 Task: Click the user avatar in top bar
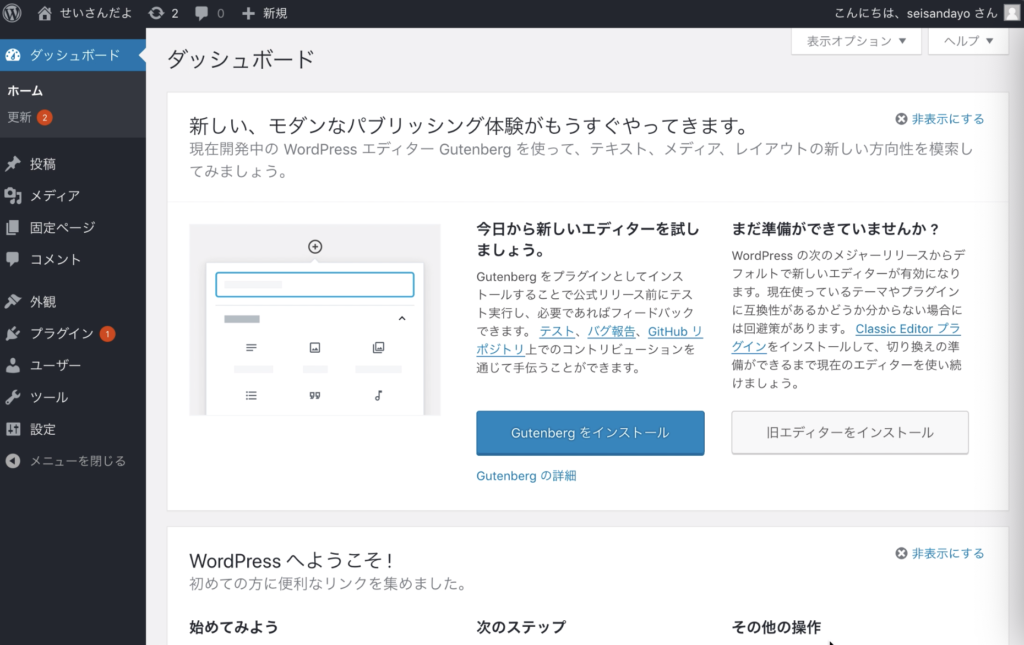pos(1011,13)
